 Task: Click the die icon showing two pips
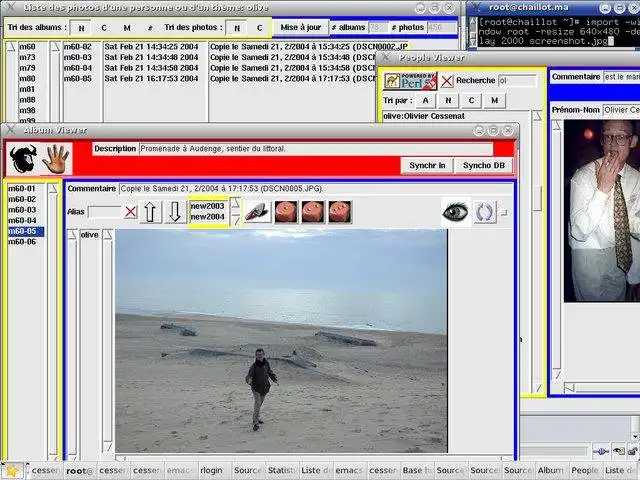313,212
